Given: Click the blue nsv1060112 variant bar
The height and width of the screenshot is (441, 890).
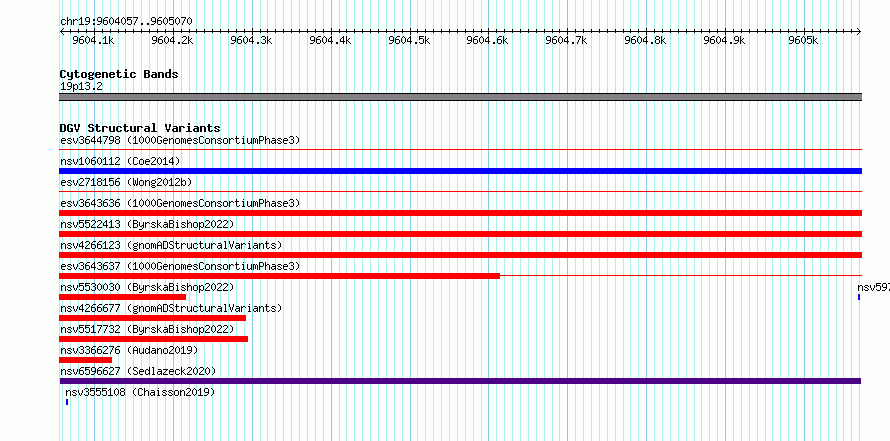Looking at the screenshot, I should click(x=460, y=171).
